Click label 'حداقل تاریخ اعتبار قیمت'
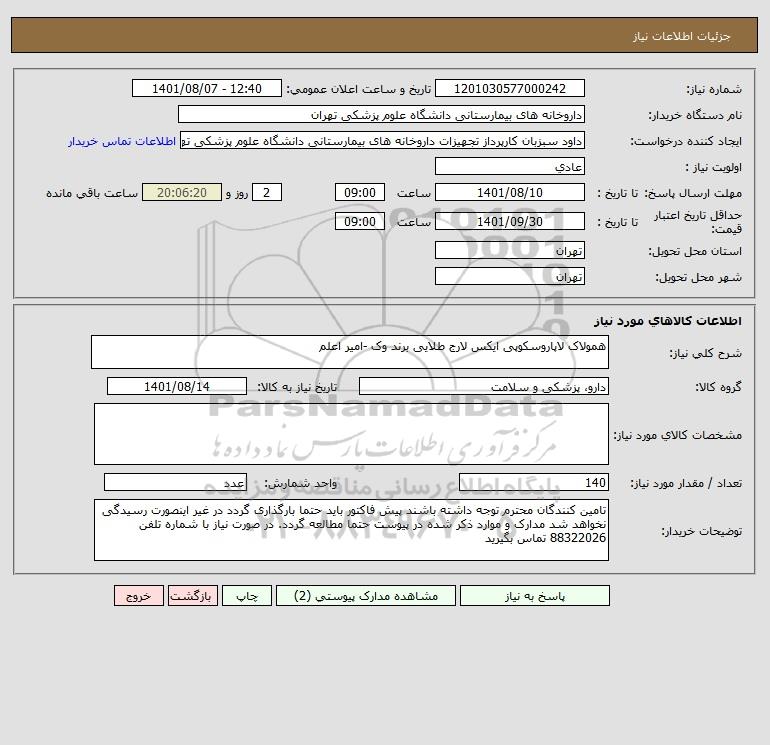This screenshot has height=745, width=770. click(698, 222)
